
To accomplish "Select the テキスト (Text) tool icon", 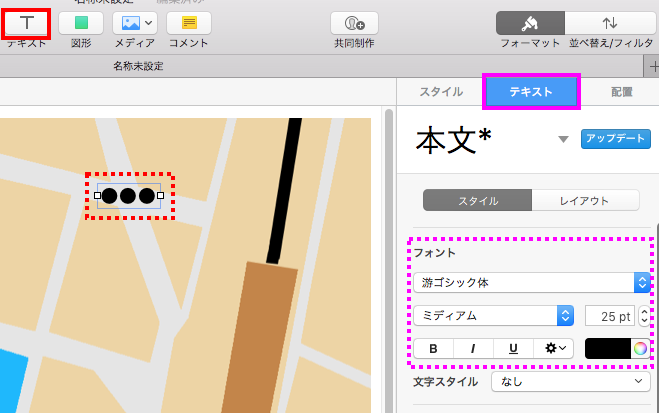I will 26,22.
